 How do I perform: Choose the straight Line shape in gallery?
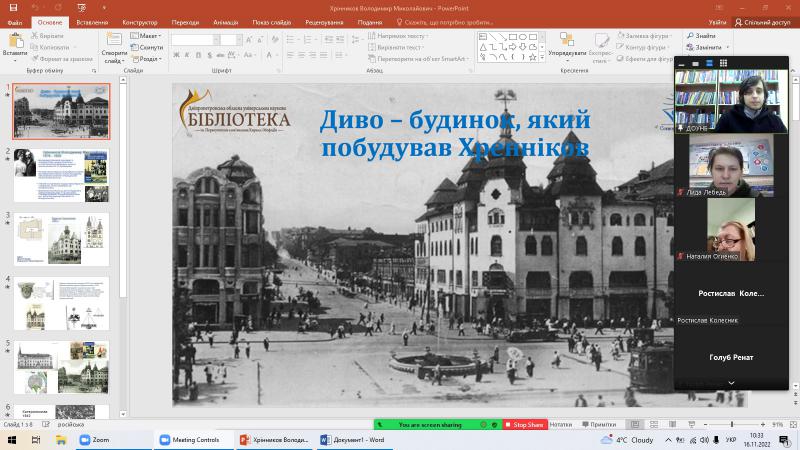[x=493, y=37]
